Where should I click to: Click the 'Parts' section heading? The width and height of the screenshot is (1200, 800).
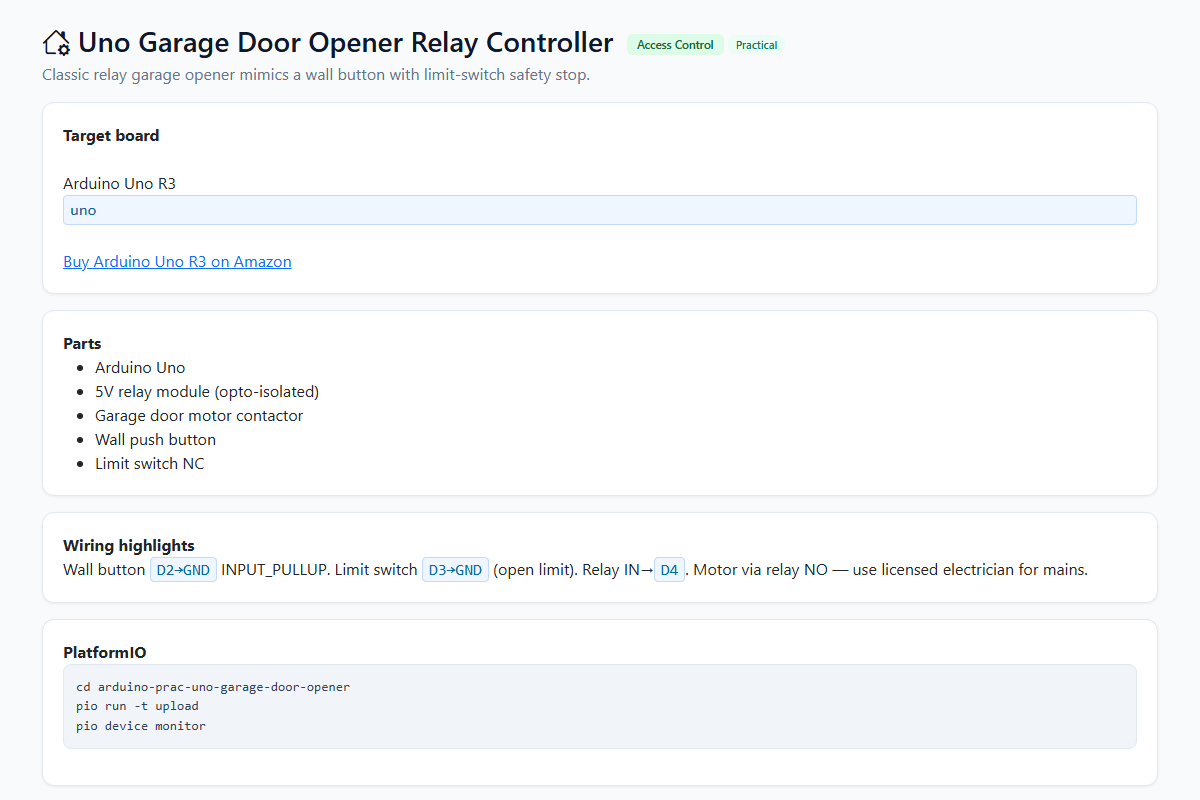click(x=82, y=344)
